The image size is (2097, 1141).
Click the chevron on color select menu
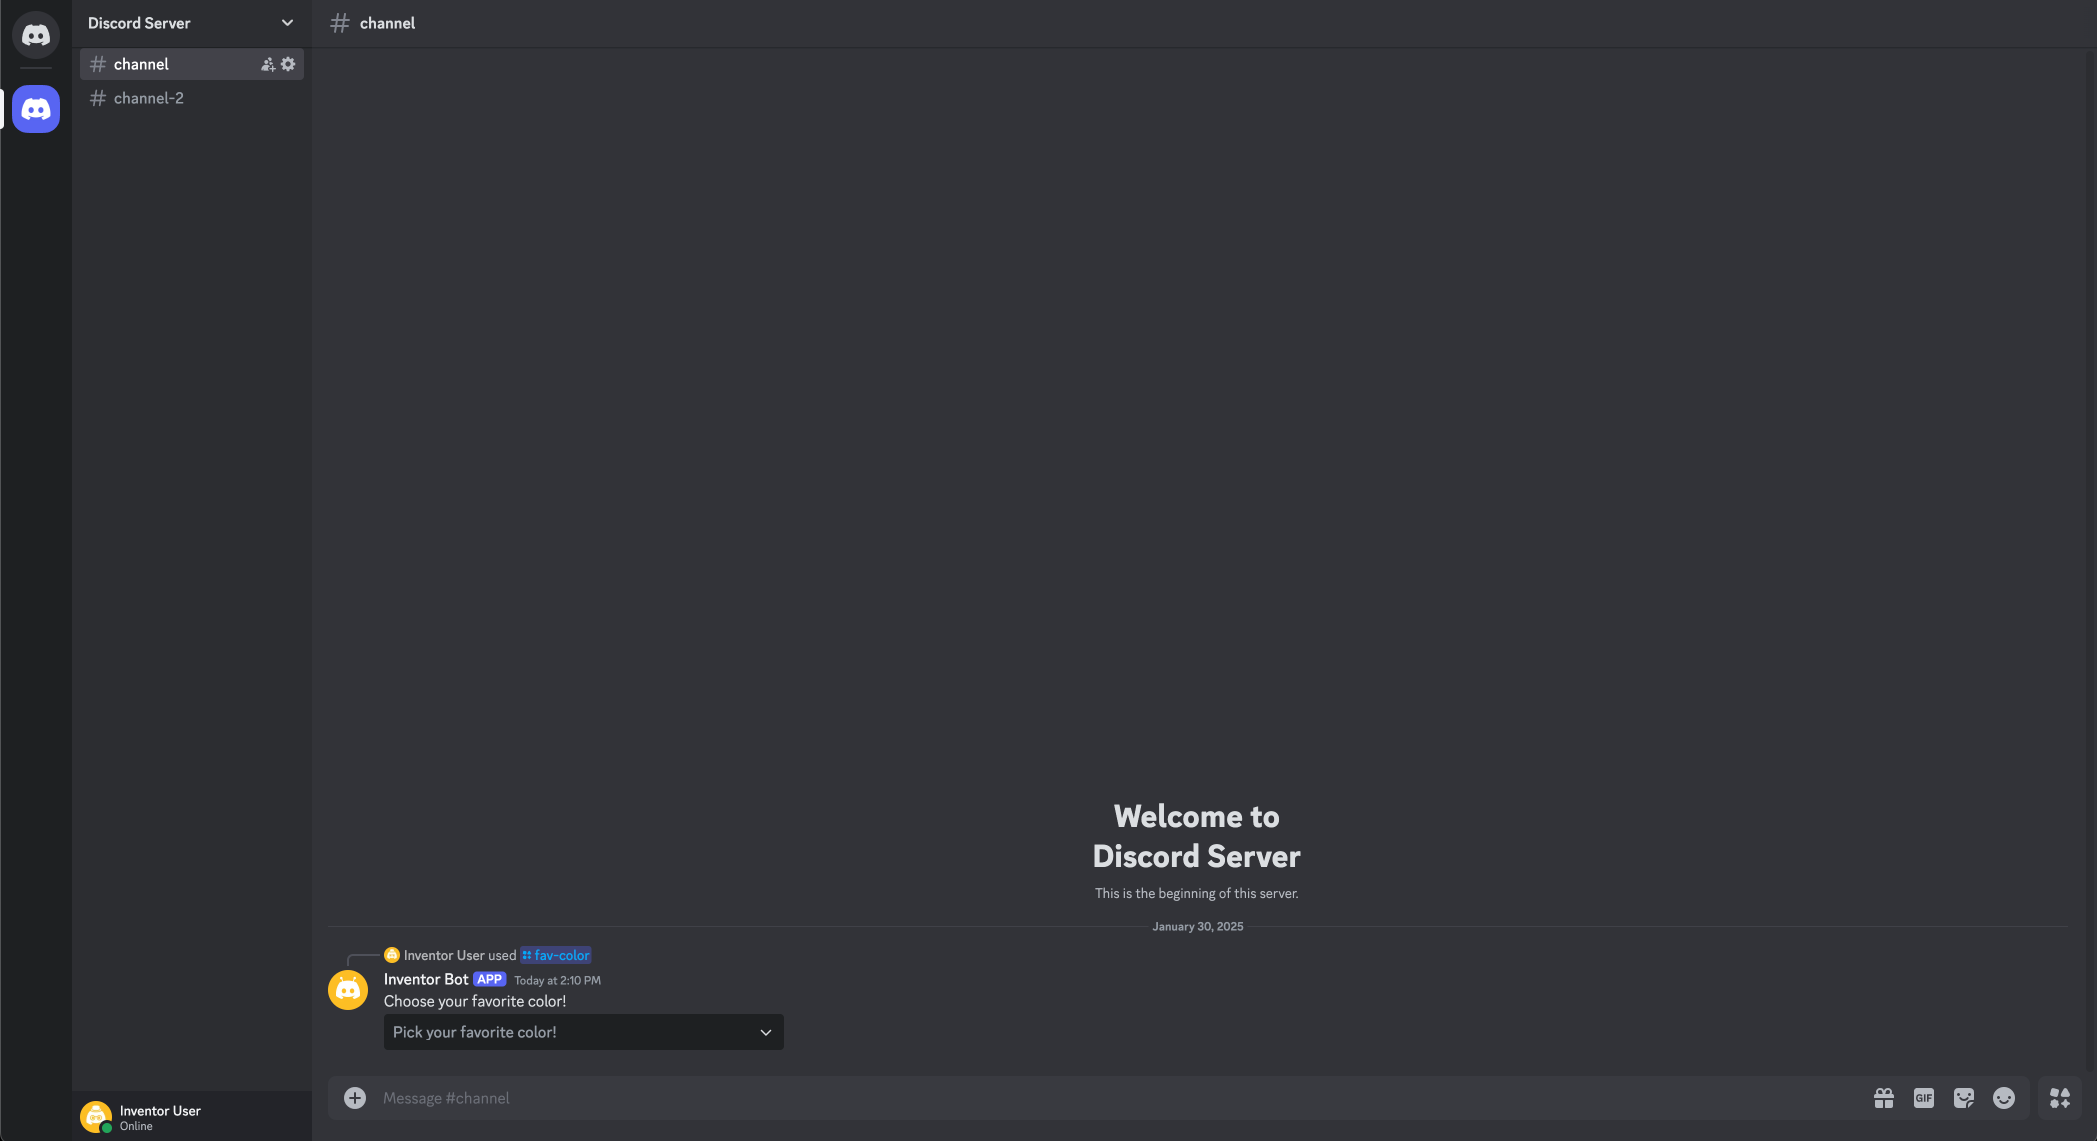(x=766, y=1032)
